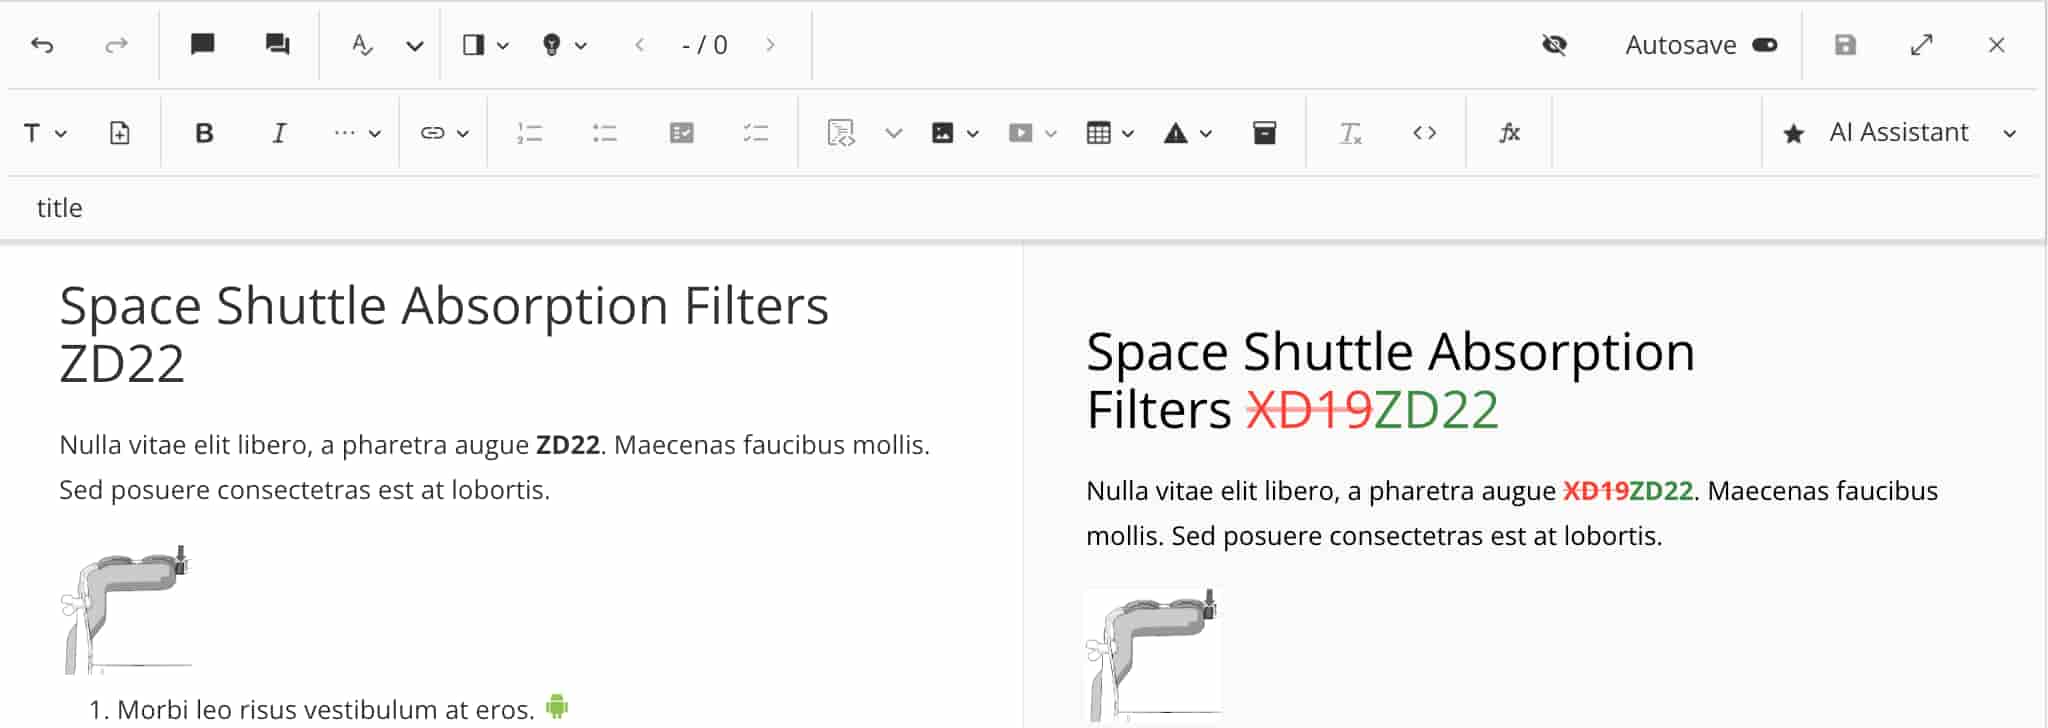This screenshot has height=728, width=2048.
Task: Open the text style T menu
Action: pos(45,133)
